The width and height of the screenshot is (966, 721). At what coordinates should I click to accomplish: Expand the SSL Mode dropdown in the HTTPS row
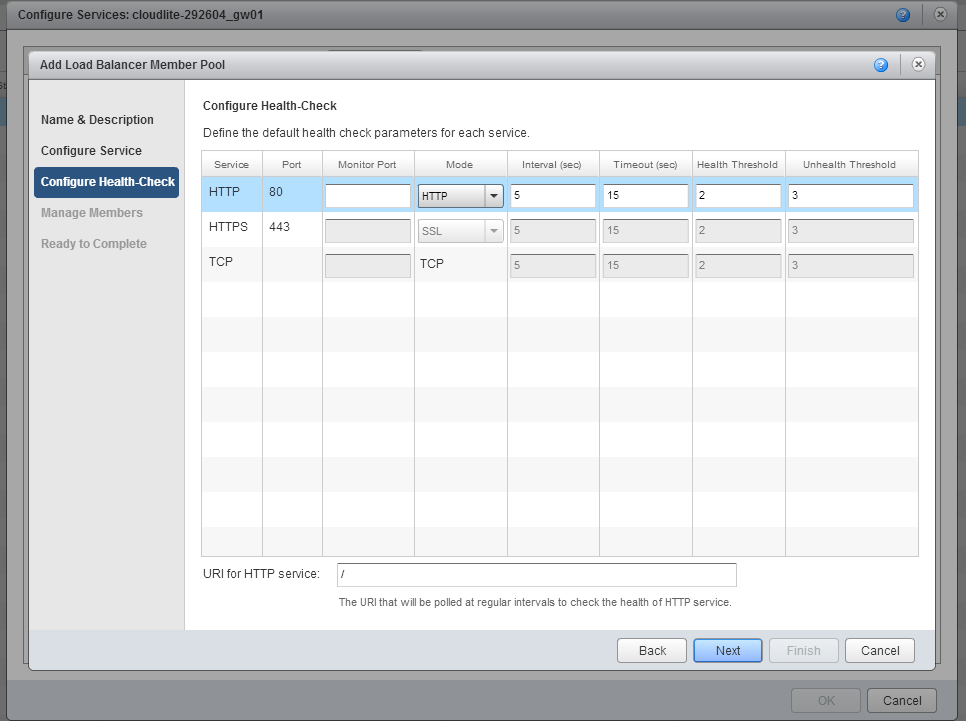click(493, 230)
